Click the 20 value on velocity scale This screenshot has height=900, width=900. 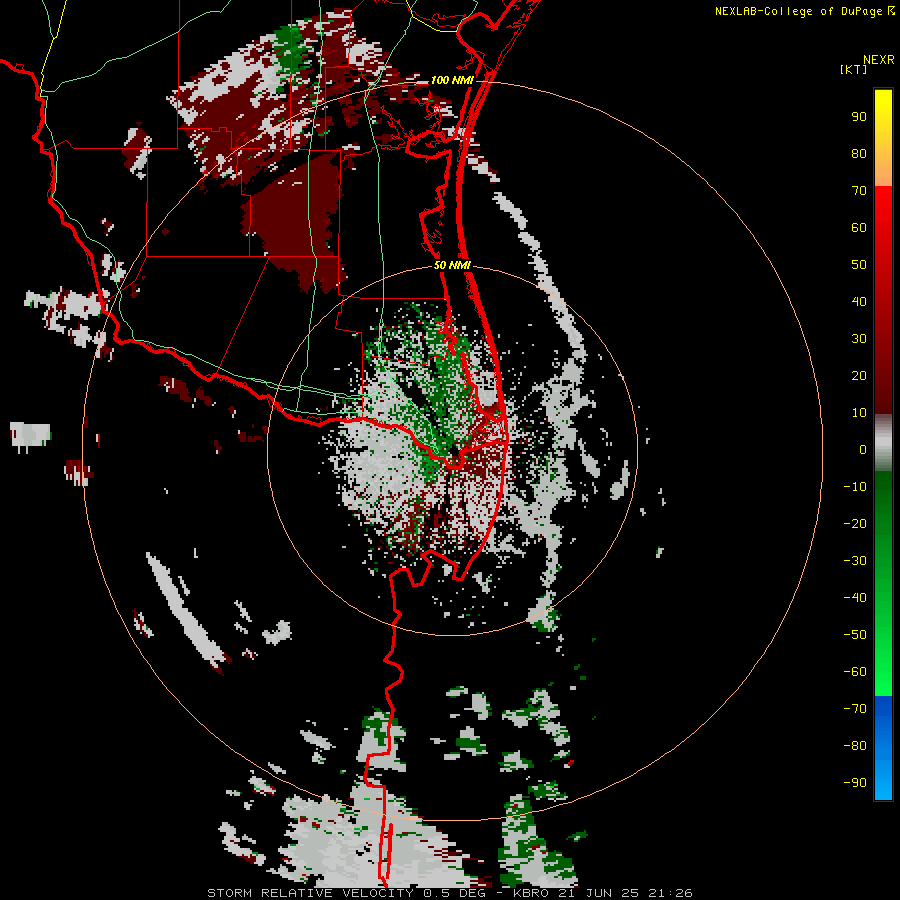tap(859, 376)
